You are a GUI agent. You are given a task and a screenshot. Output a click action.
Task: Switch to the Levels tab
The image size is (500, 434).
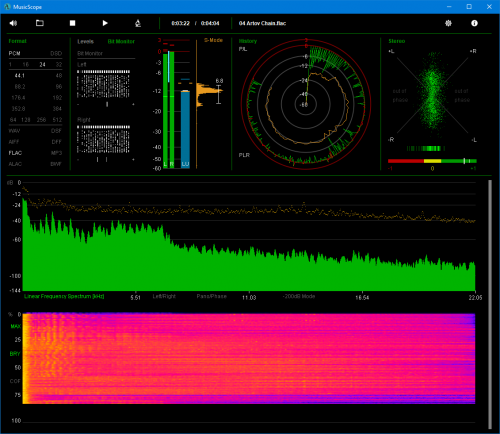click(x=85, y=41)
